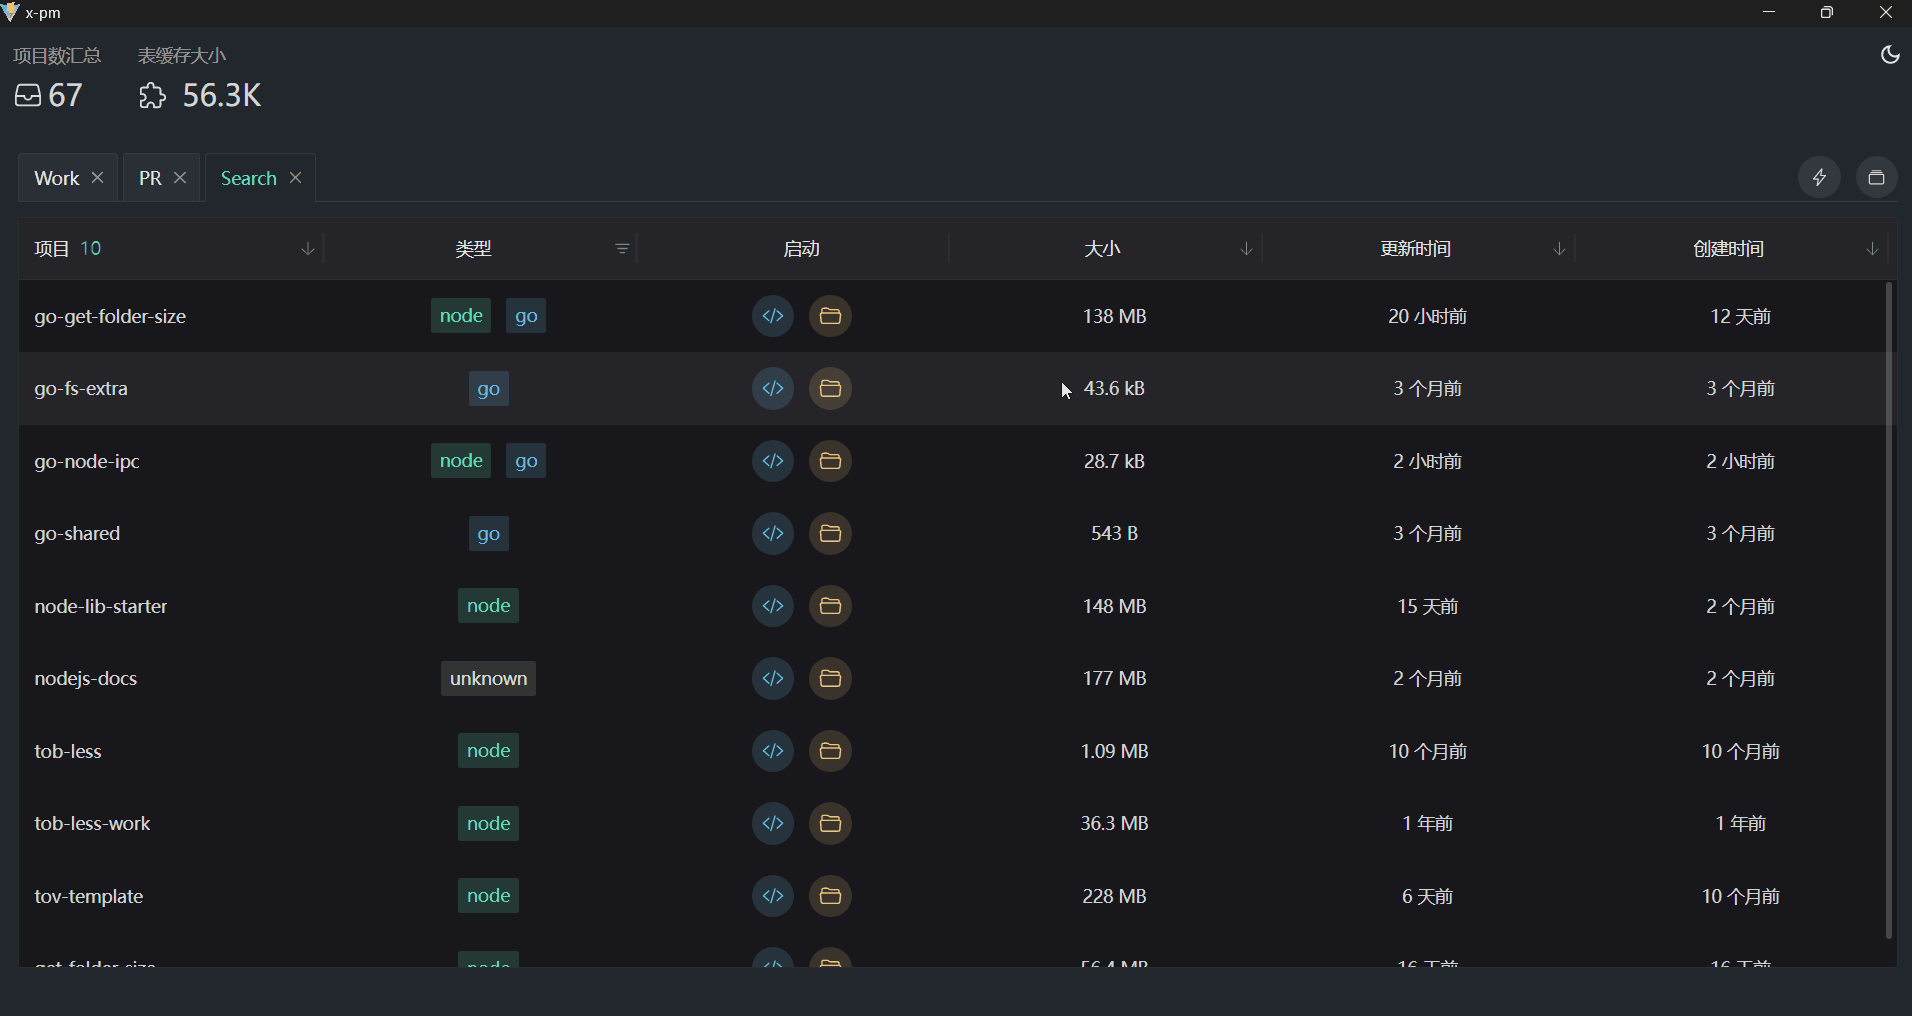Click the 表缓存大小 label
This screenshot has height=1016, width=1912.
tap(182, 55)
